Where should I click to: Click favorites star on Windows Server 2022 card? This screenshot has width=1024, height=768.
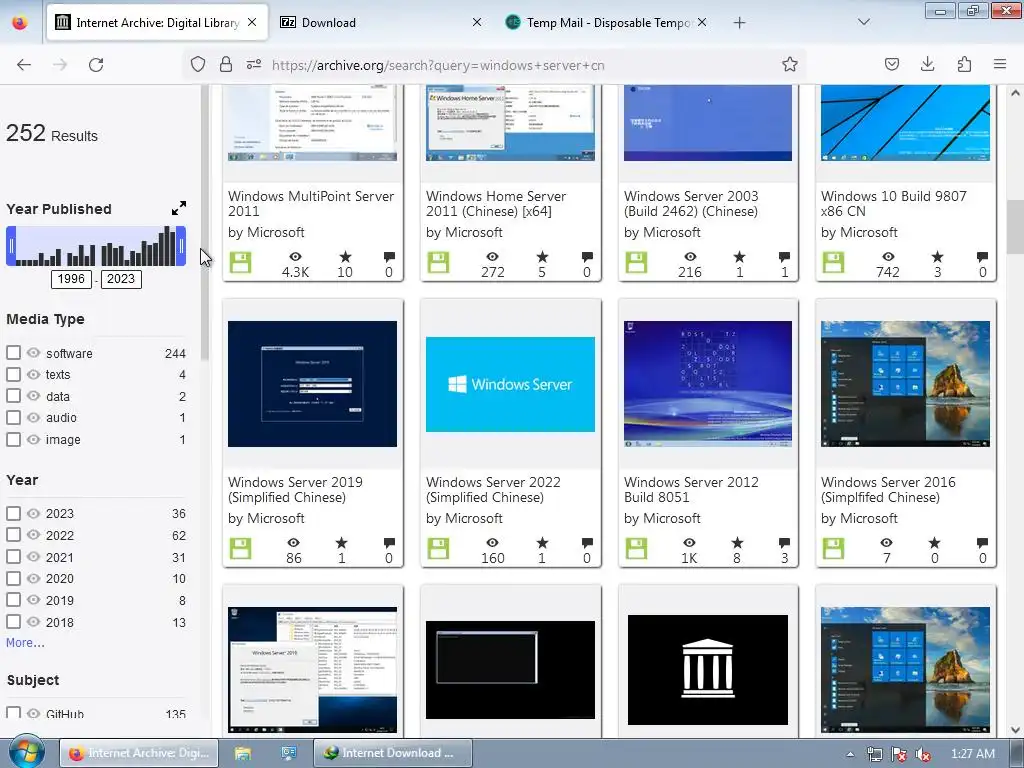pyautogui.click(x=542, y=543)
